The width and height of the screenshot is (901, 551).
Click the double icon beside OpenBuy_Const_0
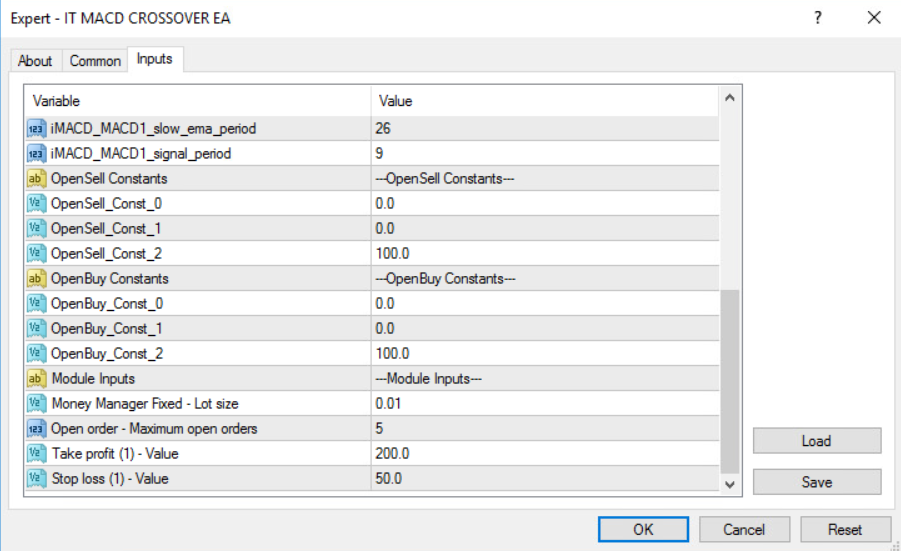pyautogui.click(x=36, y=304)
